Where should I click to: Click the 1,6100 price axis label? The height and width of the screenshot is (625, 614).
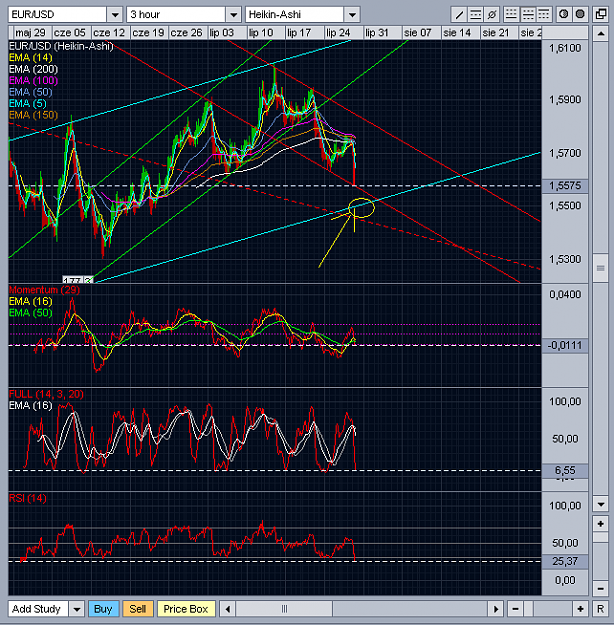(565, 49)
